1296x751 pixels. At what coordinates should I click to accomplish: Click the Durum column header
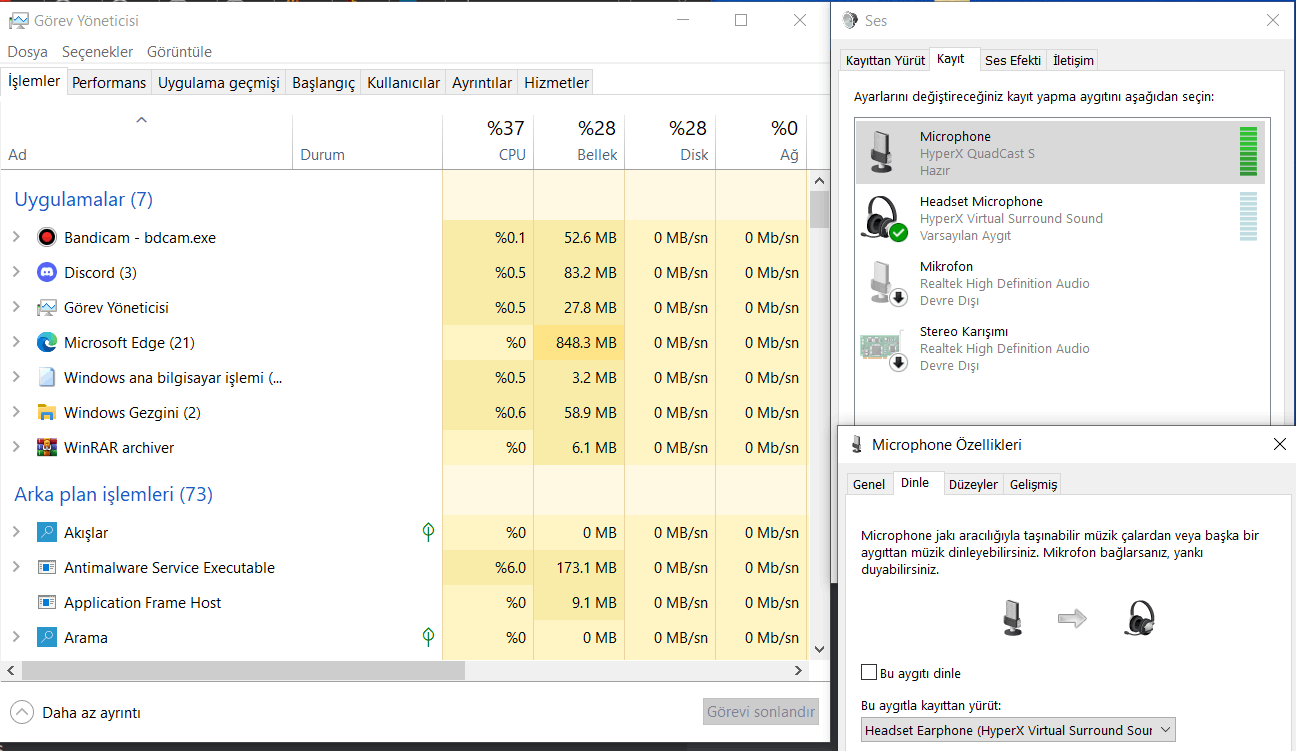(367, 141)
